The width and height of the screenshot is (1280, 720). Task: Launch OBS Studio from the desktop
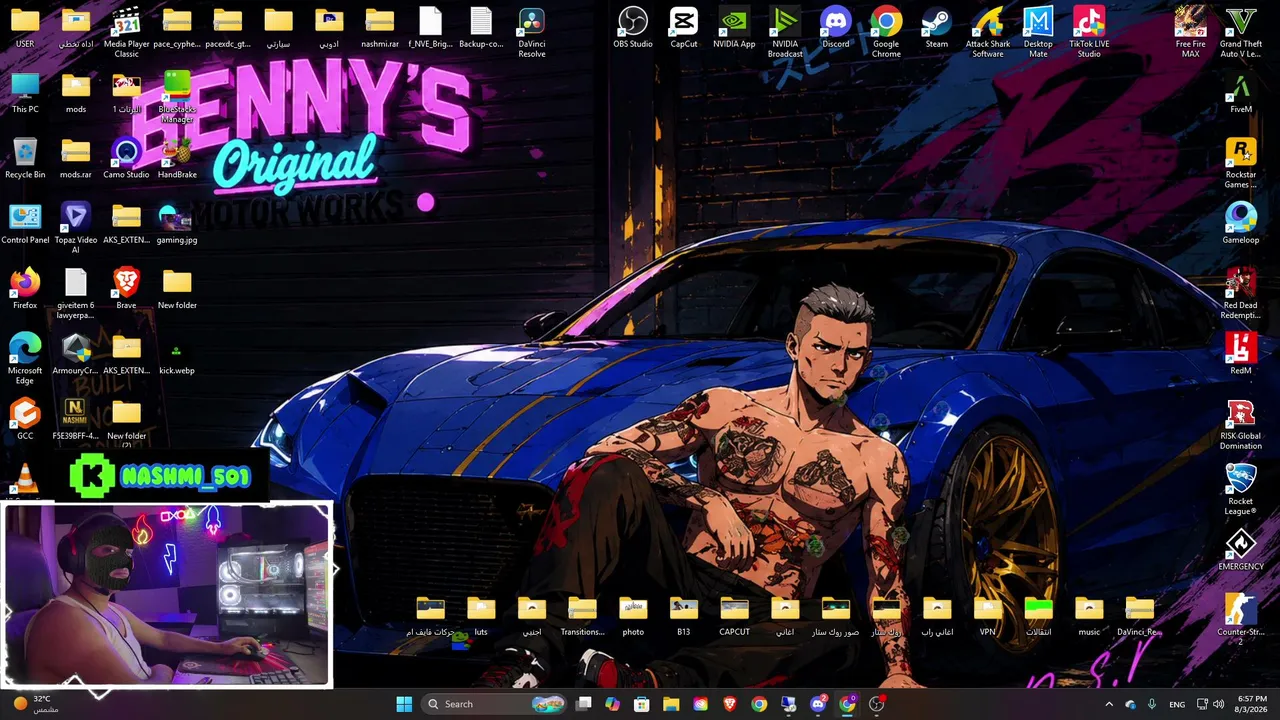click(633, 28)
